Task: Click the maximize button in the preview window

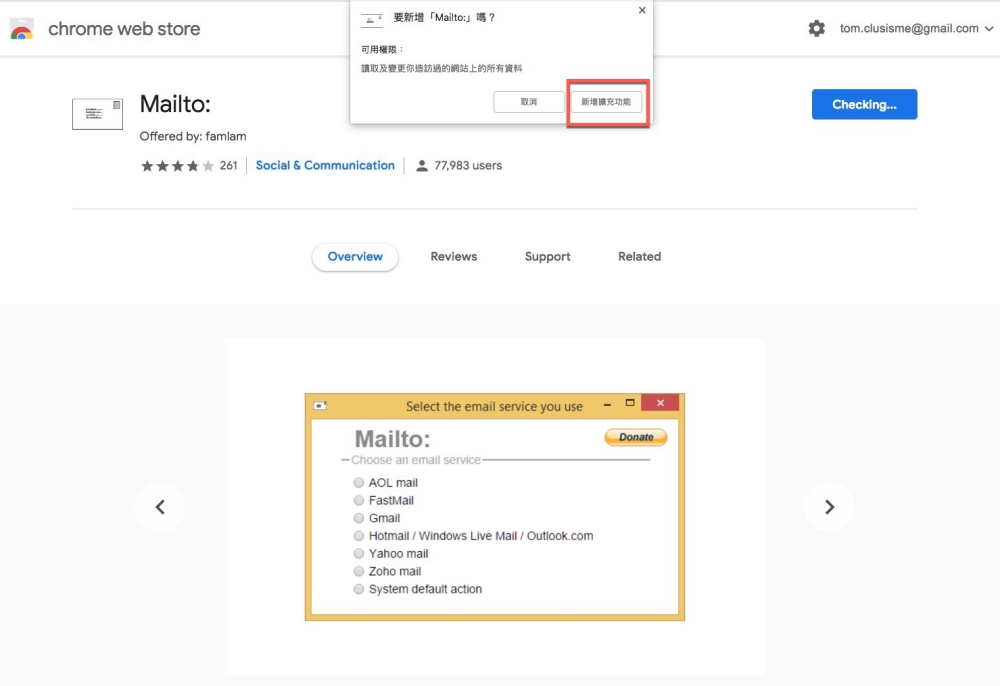Action: point(630,403)
